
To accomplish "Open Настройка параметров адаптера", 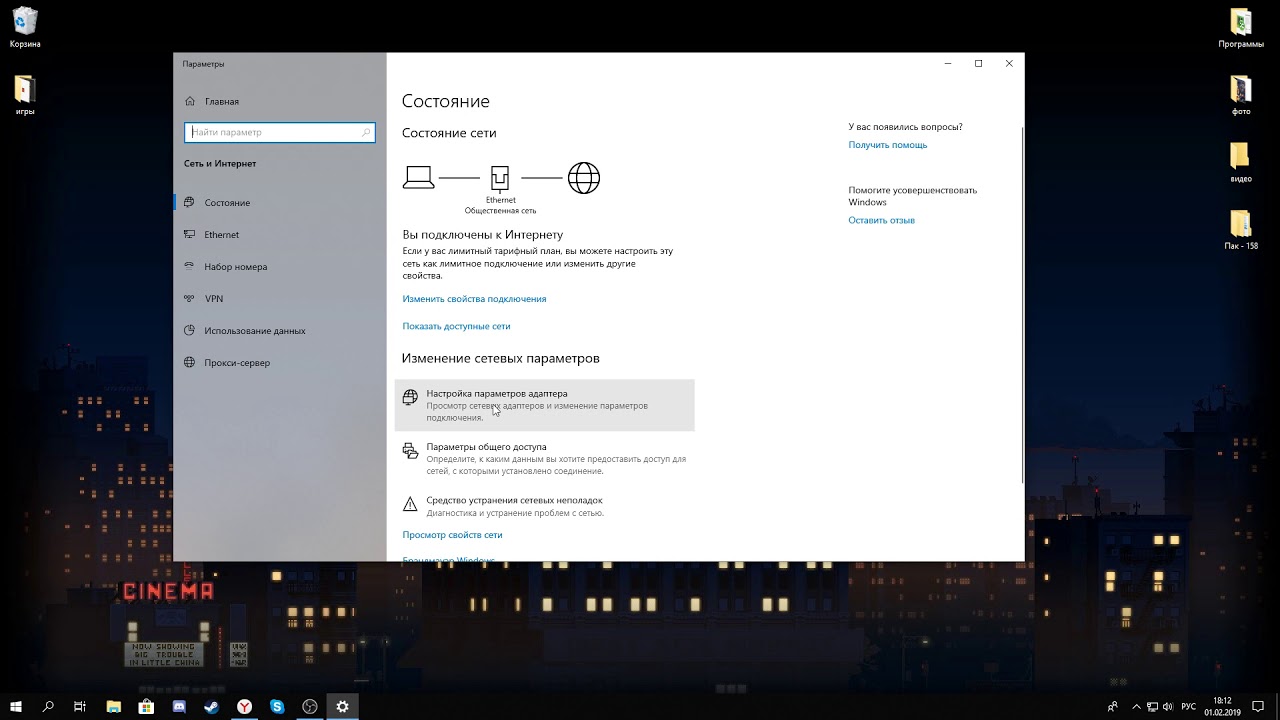I will 544,405.
